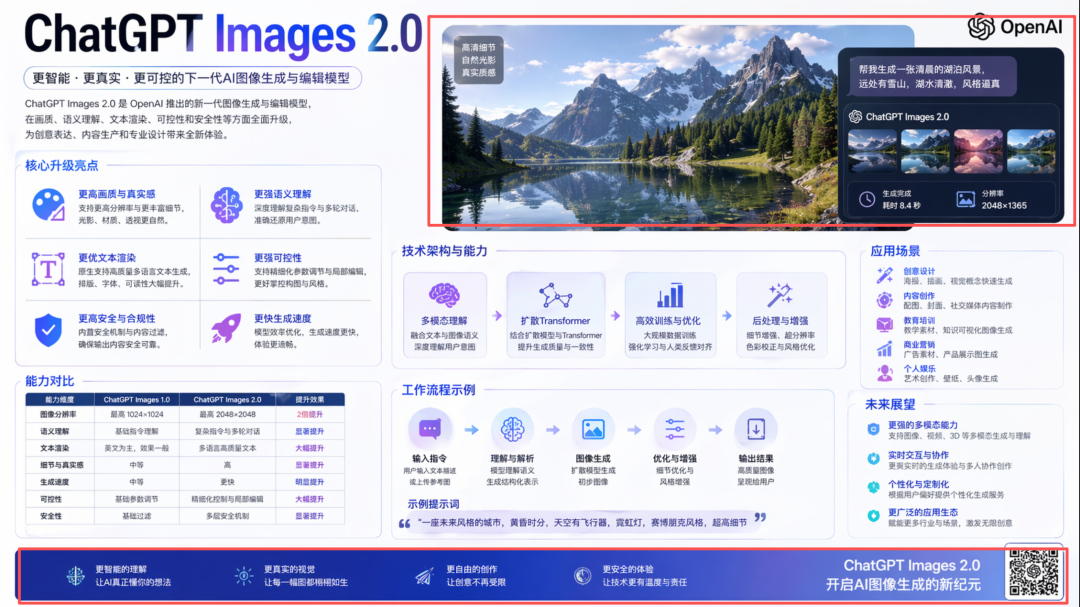Click the growth chart icon beside 商业营销
Image resolution: width=1080 pixels, height=607 pixels.
point(884,349)
